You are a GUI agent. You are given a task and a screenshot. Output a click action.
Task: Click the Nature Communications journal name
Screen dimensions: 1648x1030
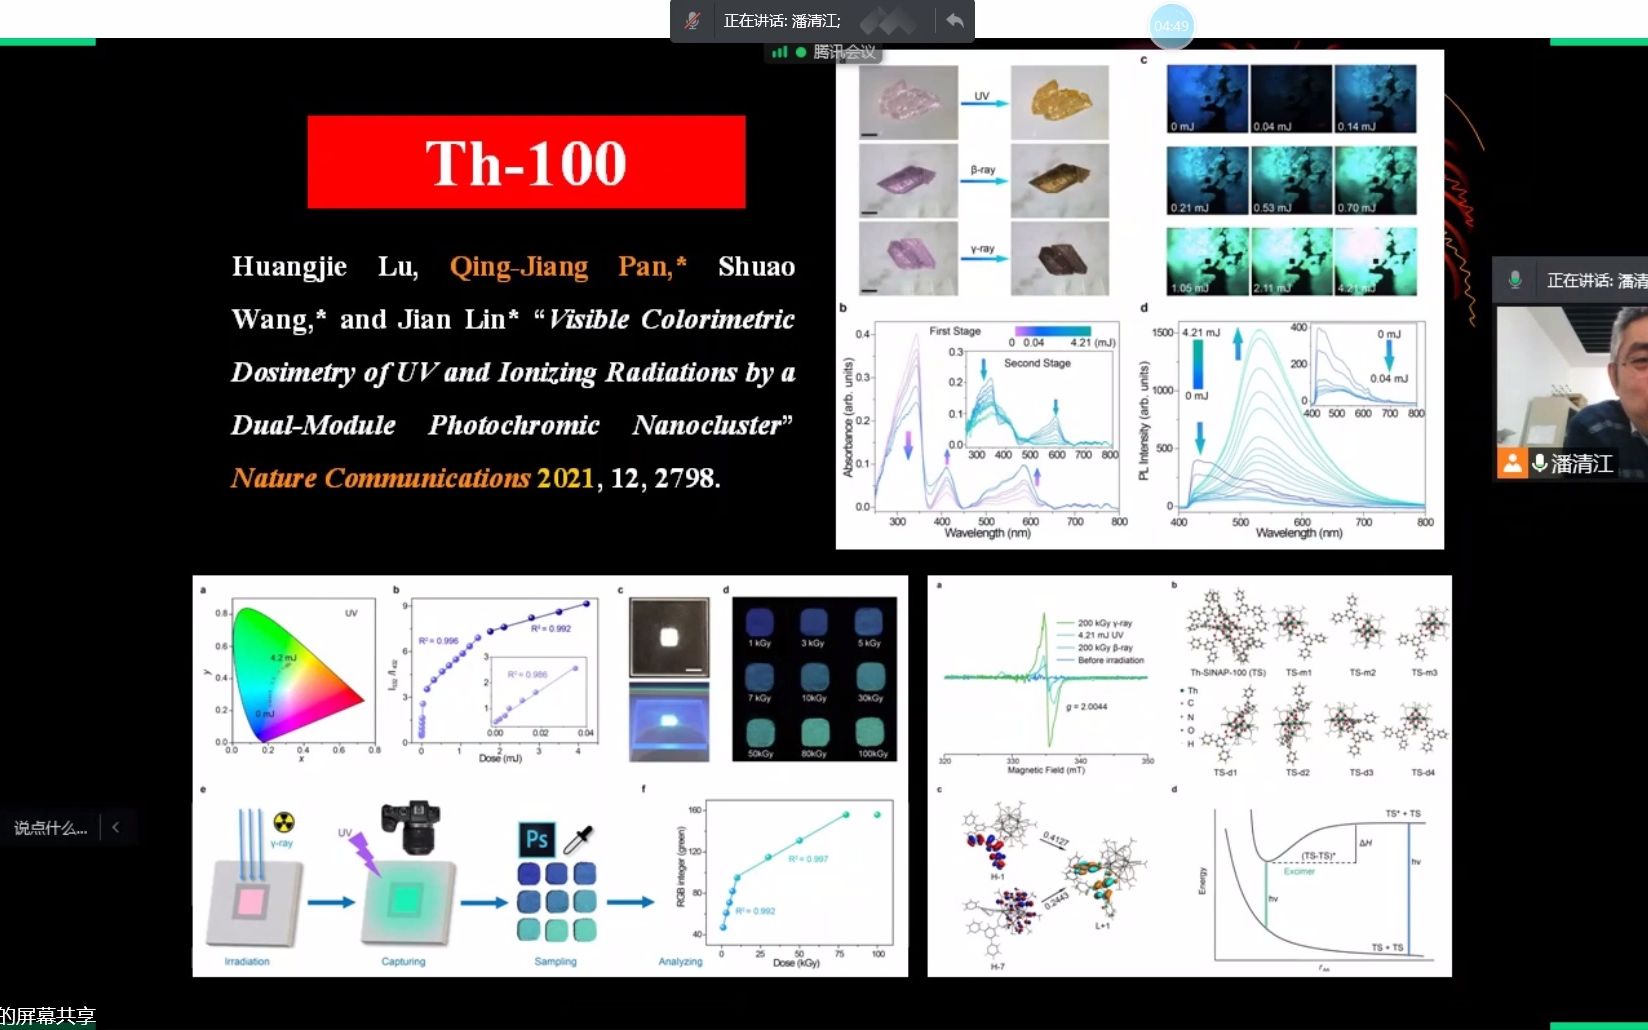pos(380,478)
